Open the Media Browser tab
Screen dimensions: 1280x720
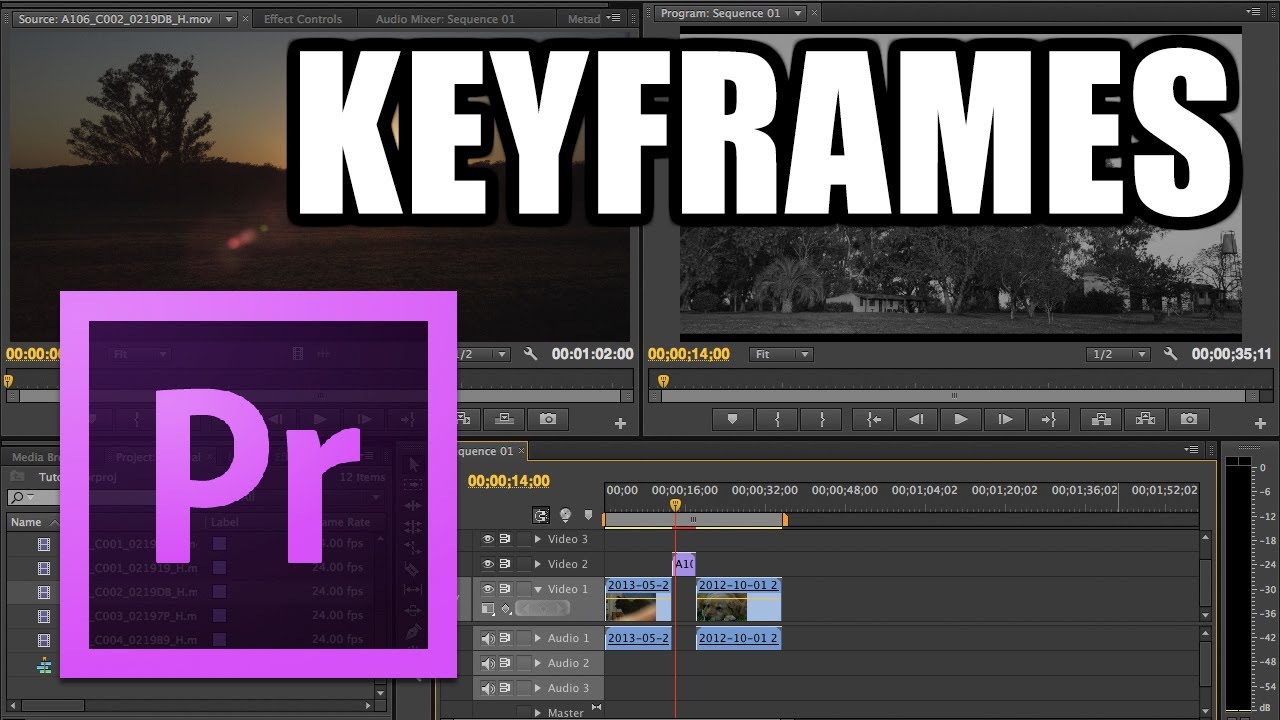[x=38, y=457]
